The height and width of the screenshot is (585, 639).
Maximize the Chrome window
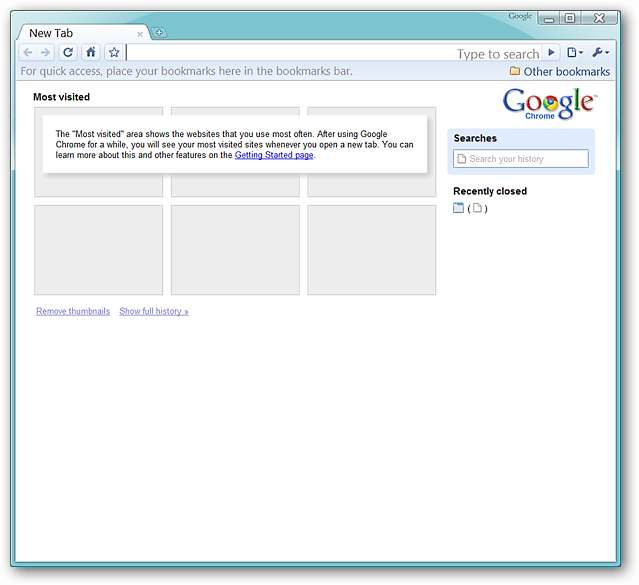click(570, 18)
